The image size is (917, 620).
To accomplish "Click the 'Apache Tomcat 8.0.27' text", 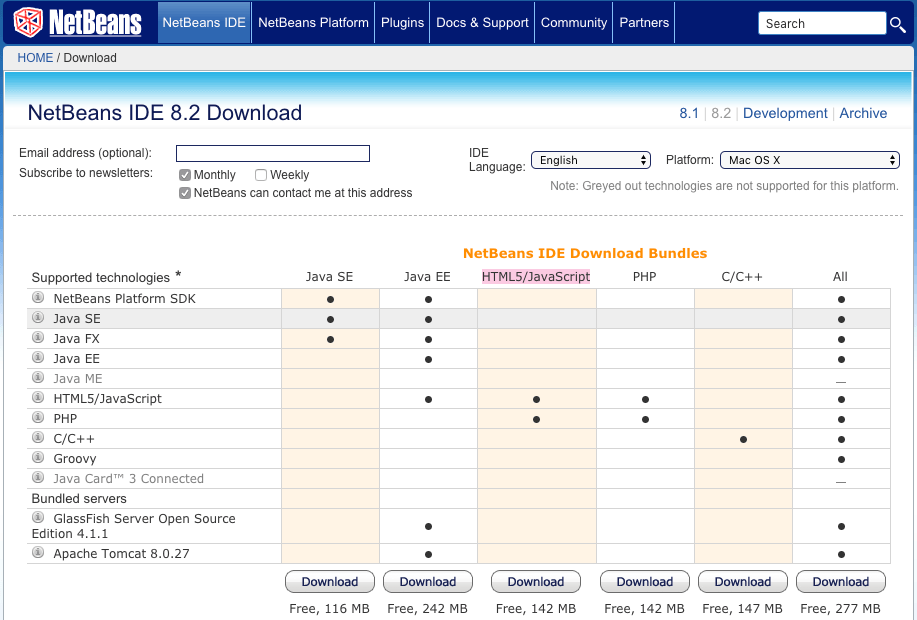I will click(122, 553).
